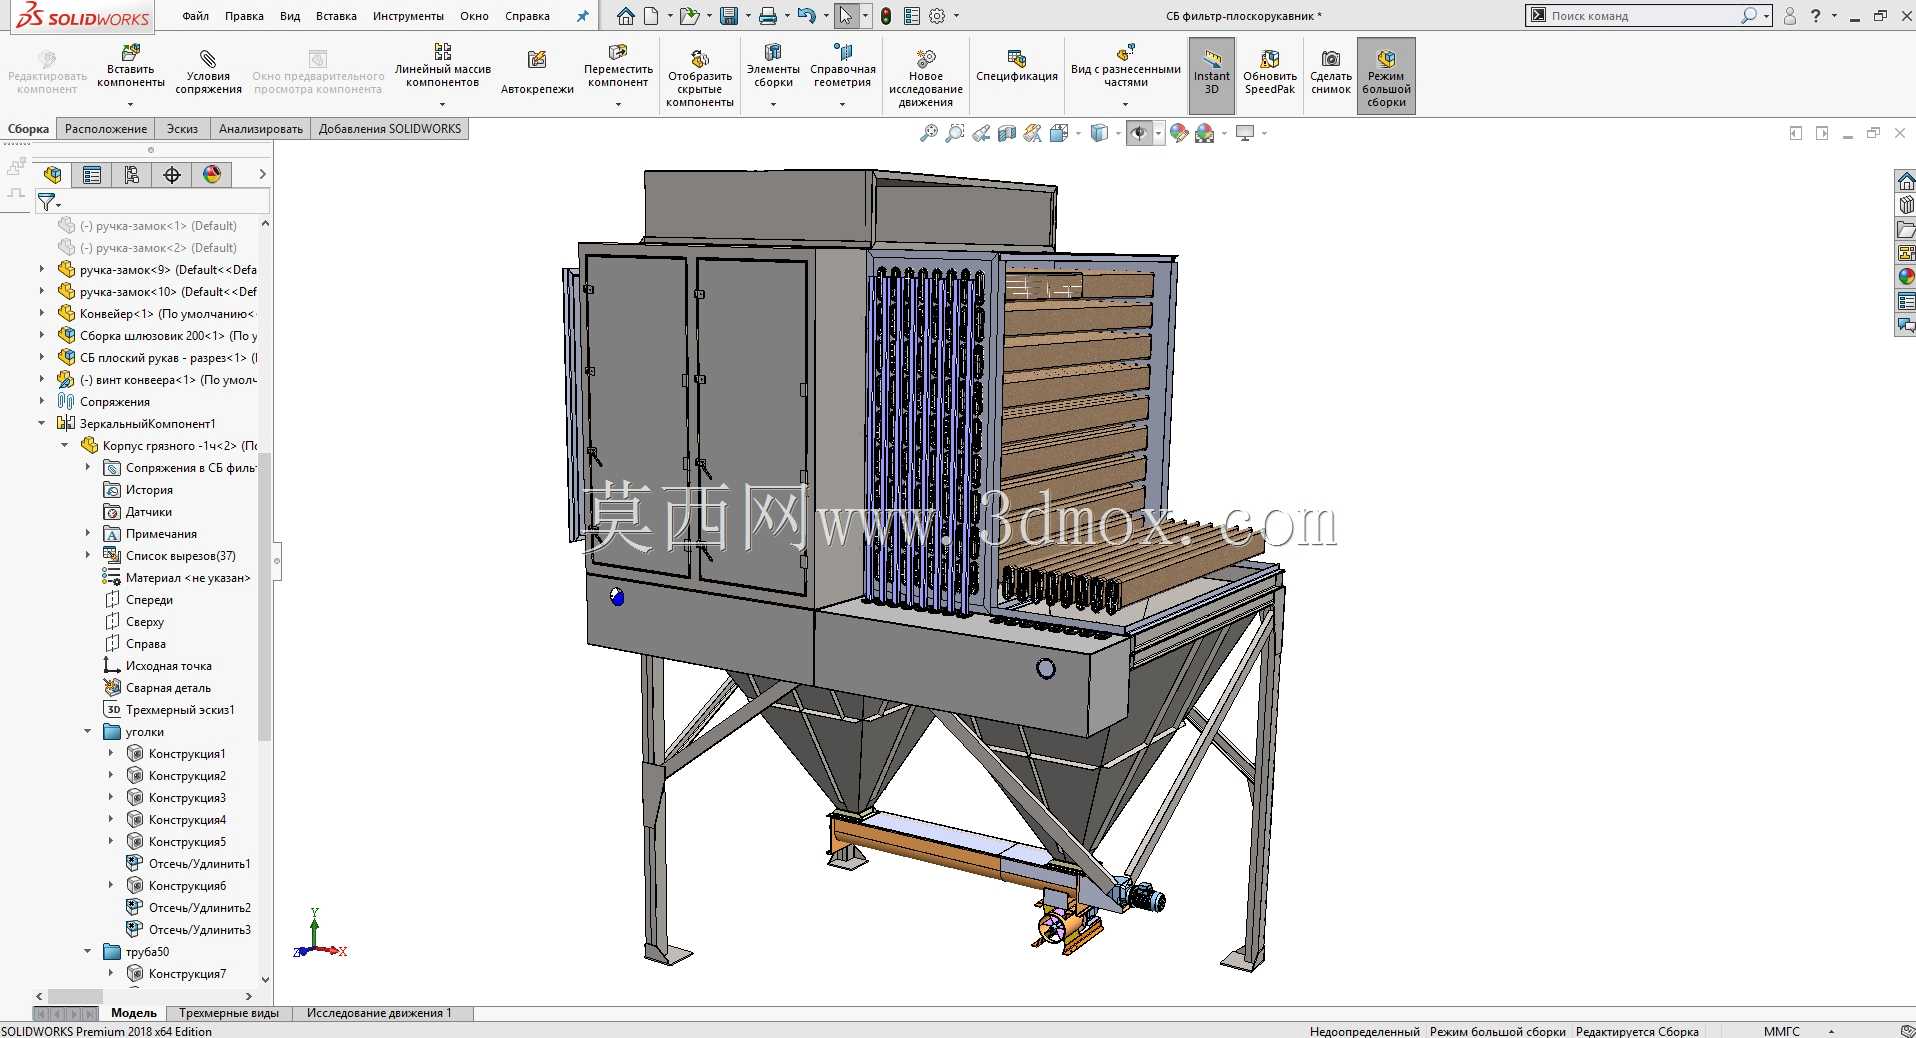
Task: Toggle the Section View icon in view toolbar
Action: (x=1007, y=133)
